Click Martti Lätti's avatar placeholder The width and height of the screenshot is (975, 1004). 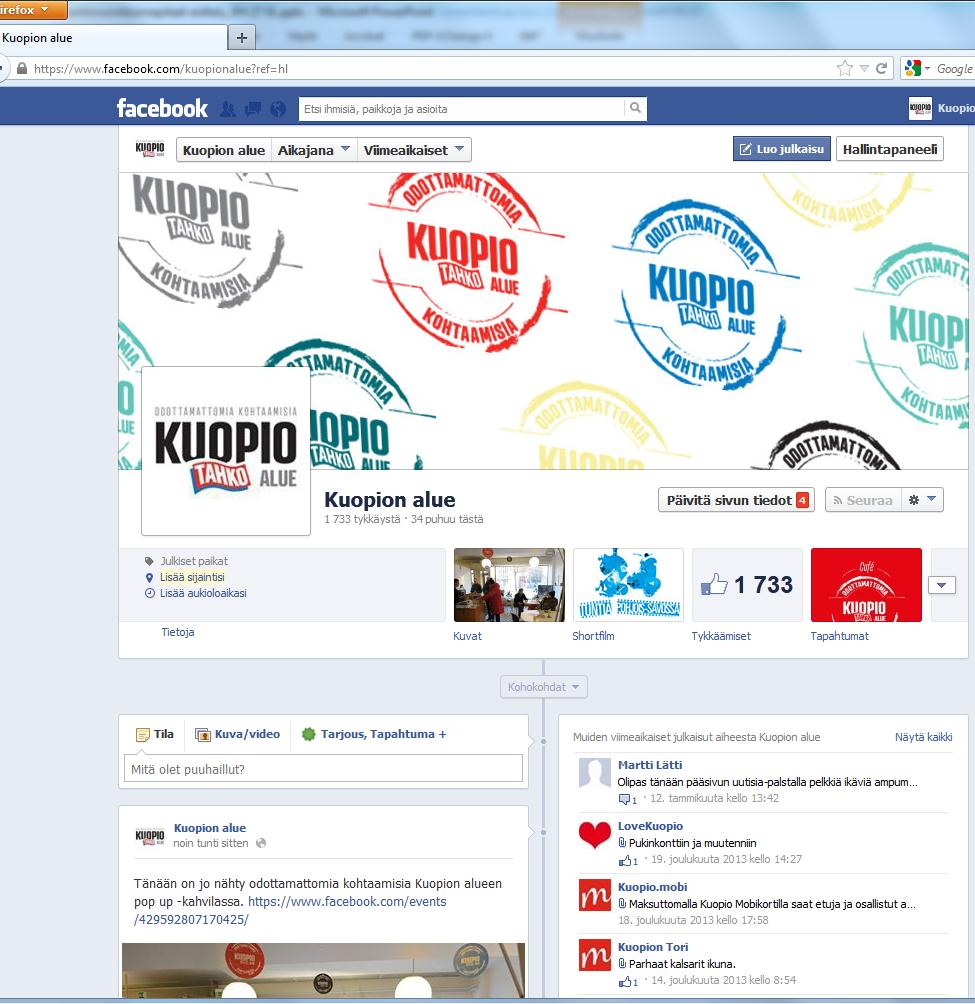pos(595,774)
